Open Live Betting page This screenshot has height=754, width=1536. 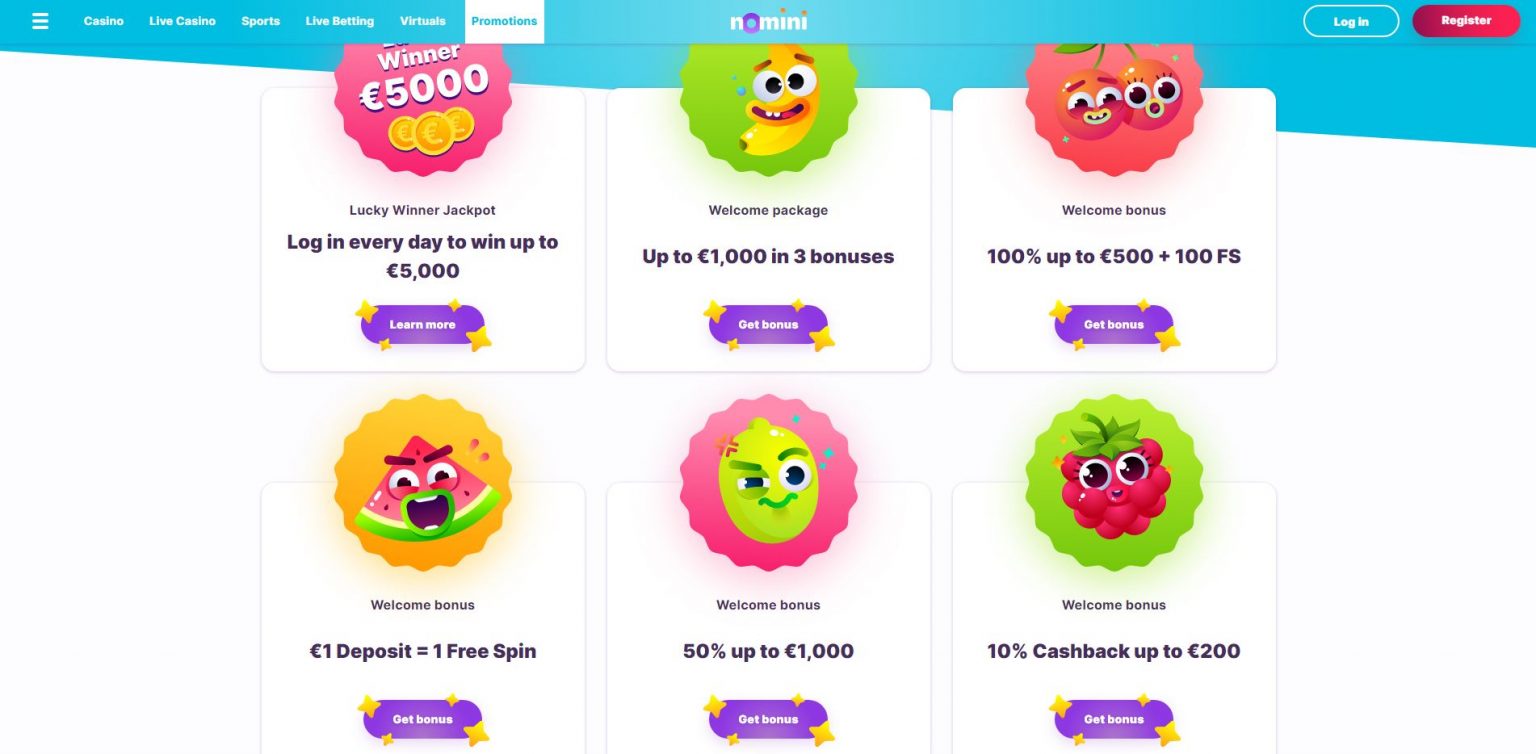coord(340,21)
